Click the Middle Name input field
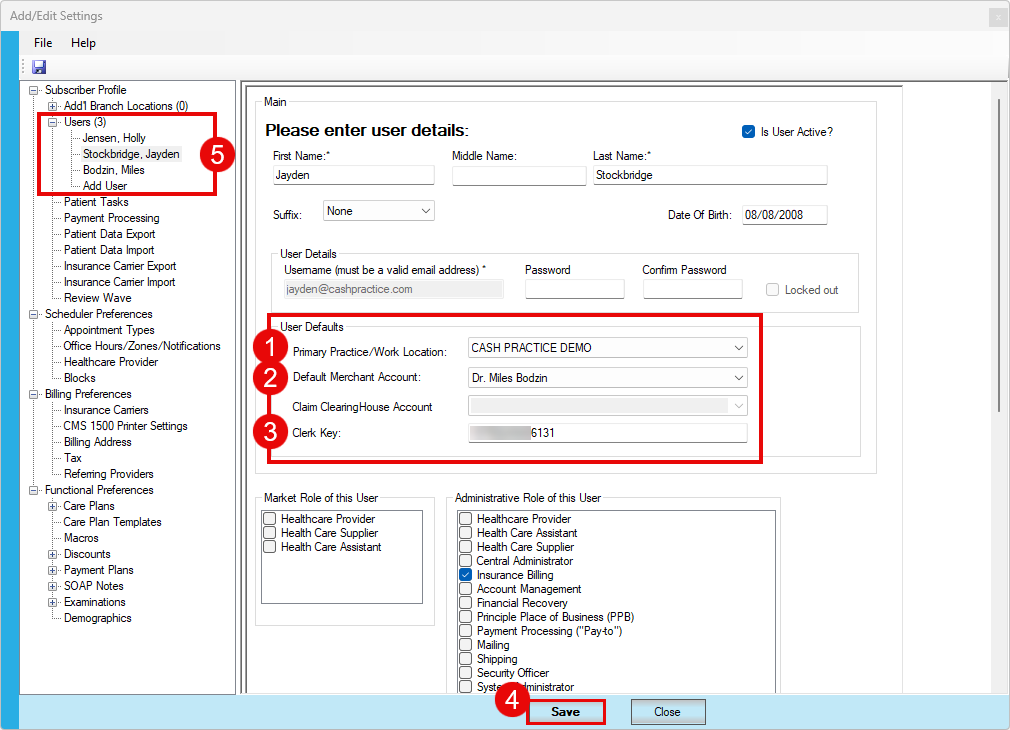This screenshot has height=730, width=1010. pos(519,175)
